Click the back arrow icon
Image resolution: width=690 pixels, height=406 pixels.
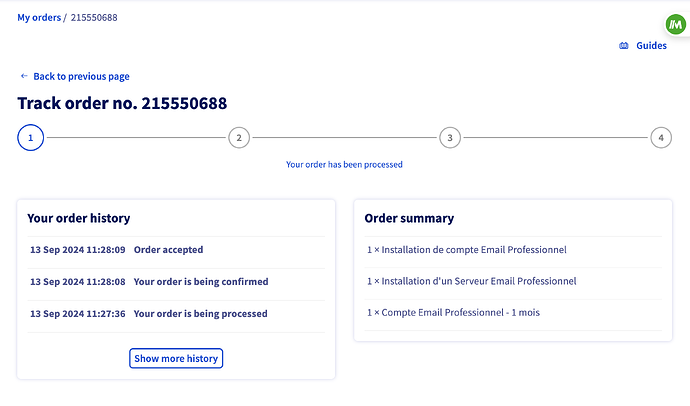tap(24, 76)
